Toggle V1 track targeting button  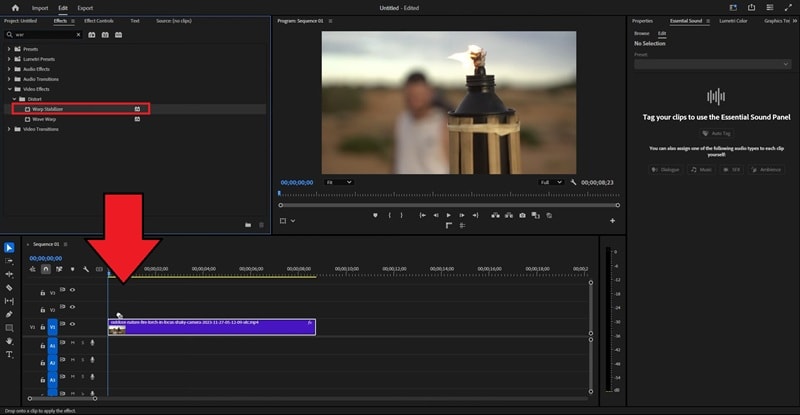[x=53, y=327]
